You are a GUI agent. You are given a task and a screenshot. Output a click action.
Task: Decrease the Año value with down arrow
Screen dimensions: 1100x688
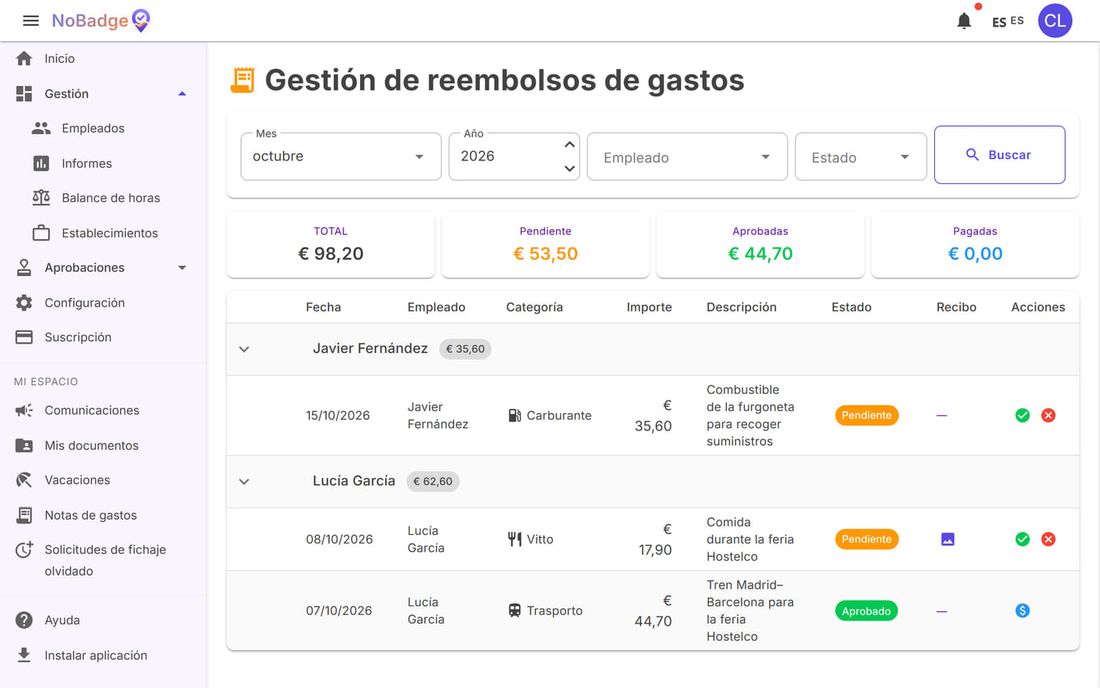(x=570, y=168)
